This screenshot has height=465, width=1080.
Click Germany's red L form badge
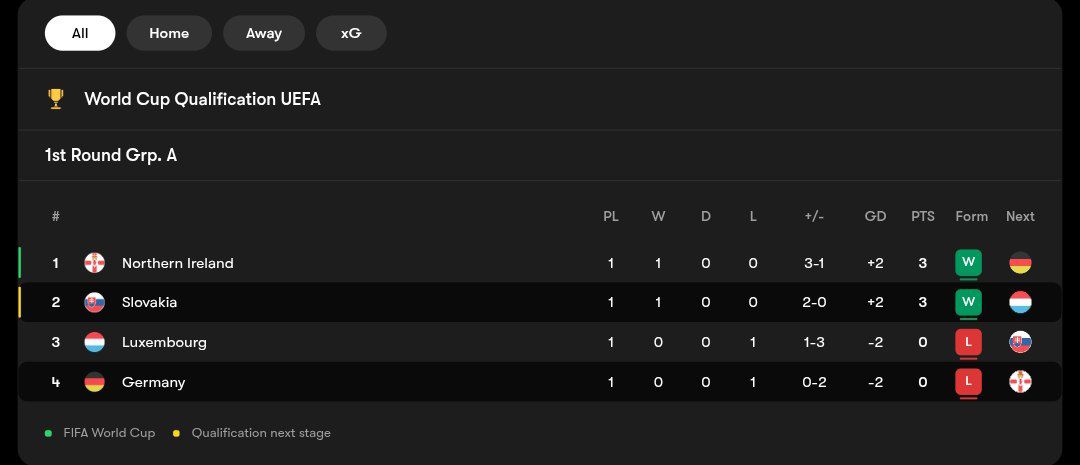968,382
